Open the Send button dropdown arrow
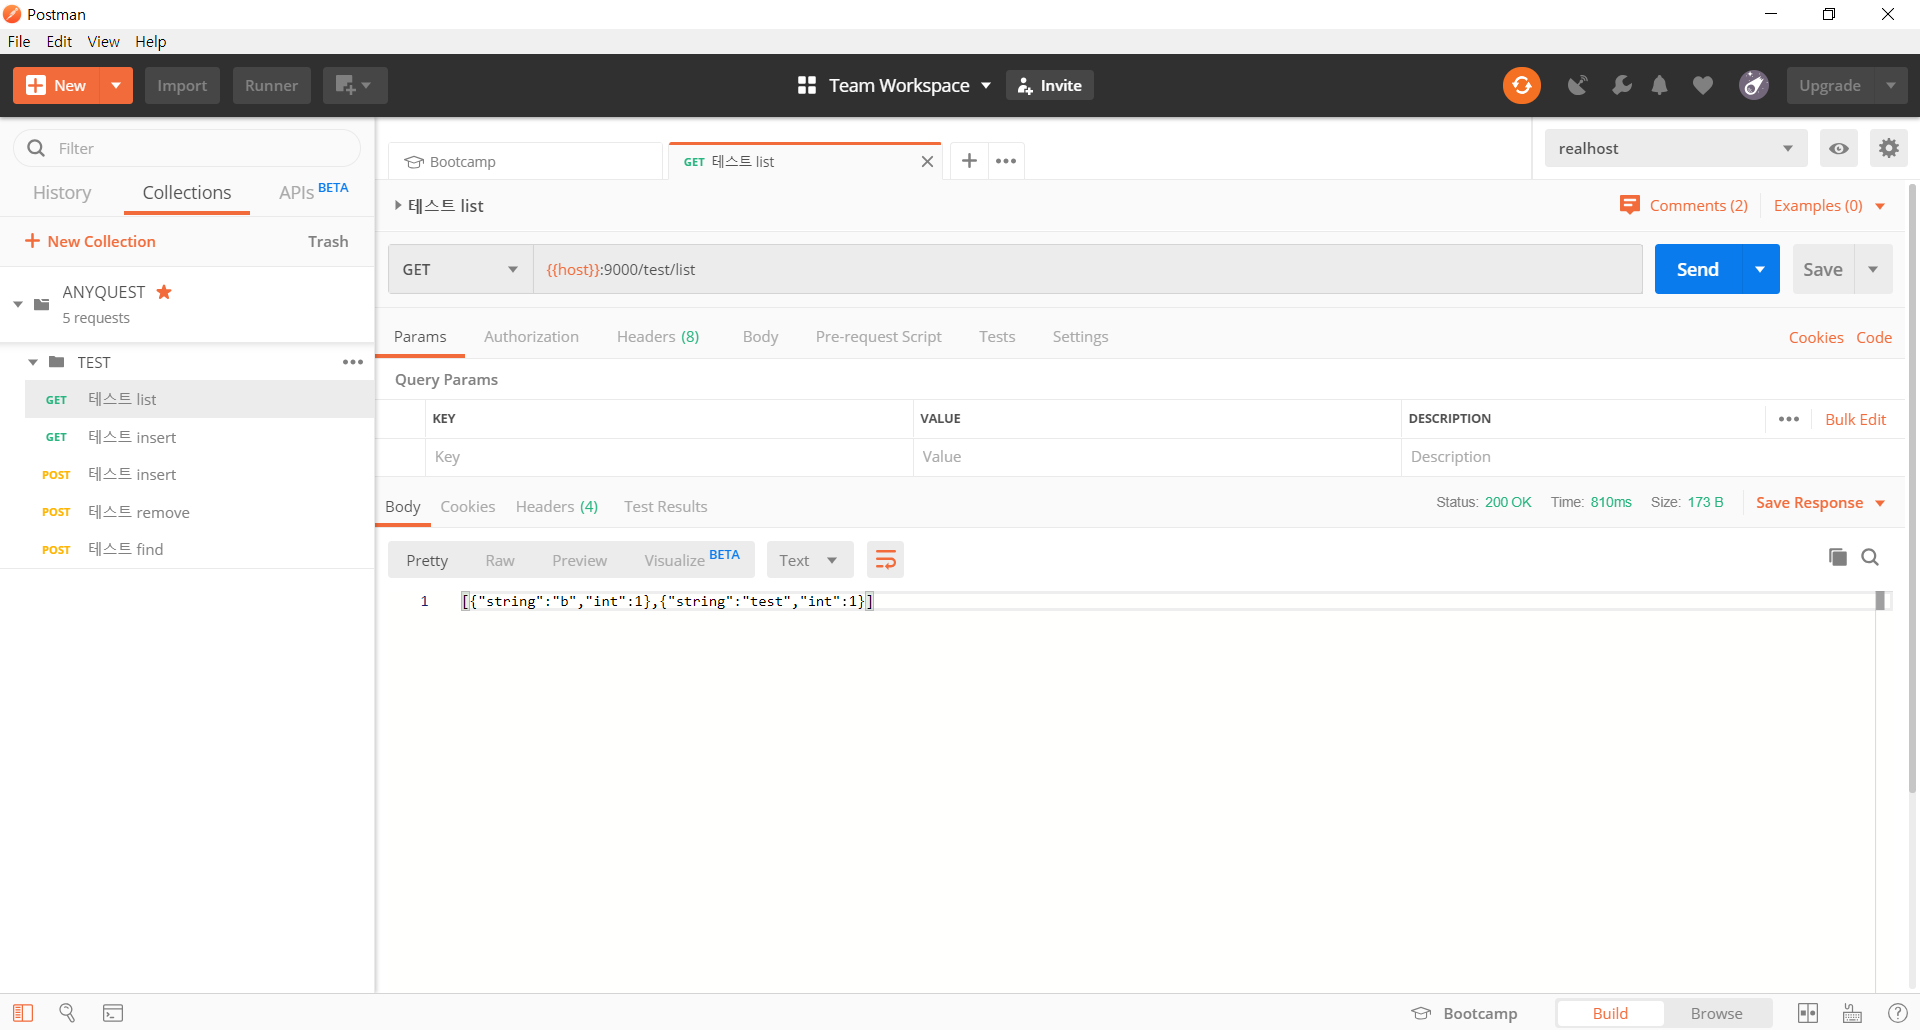Screen dimensions: 1920x1030 (x=1760, y=269)
